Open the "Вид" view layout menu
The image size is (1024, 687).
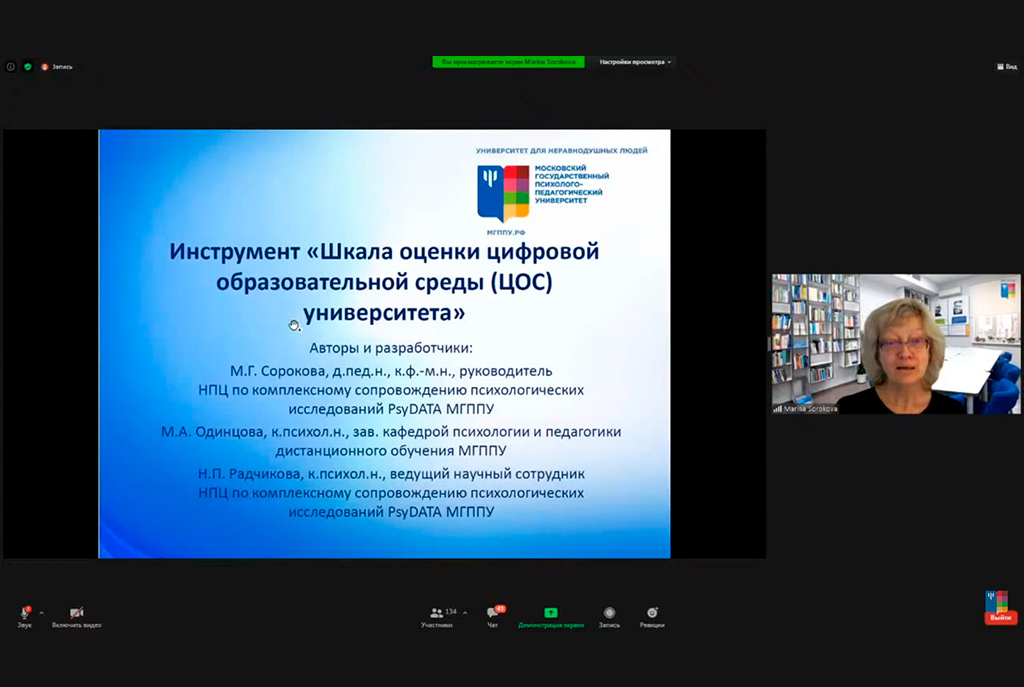point(1006,67)
